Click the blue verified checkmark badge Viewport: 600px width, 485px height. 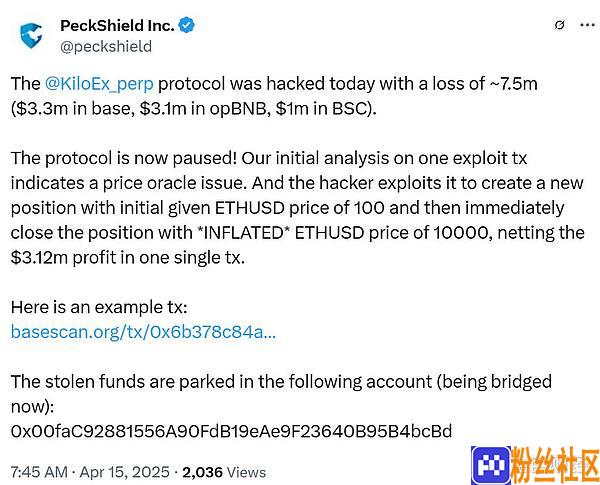(187, 25)
